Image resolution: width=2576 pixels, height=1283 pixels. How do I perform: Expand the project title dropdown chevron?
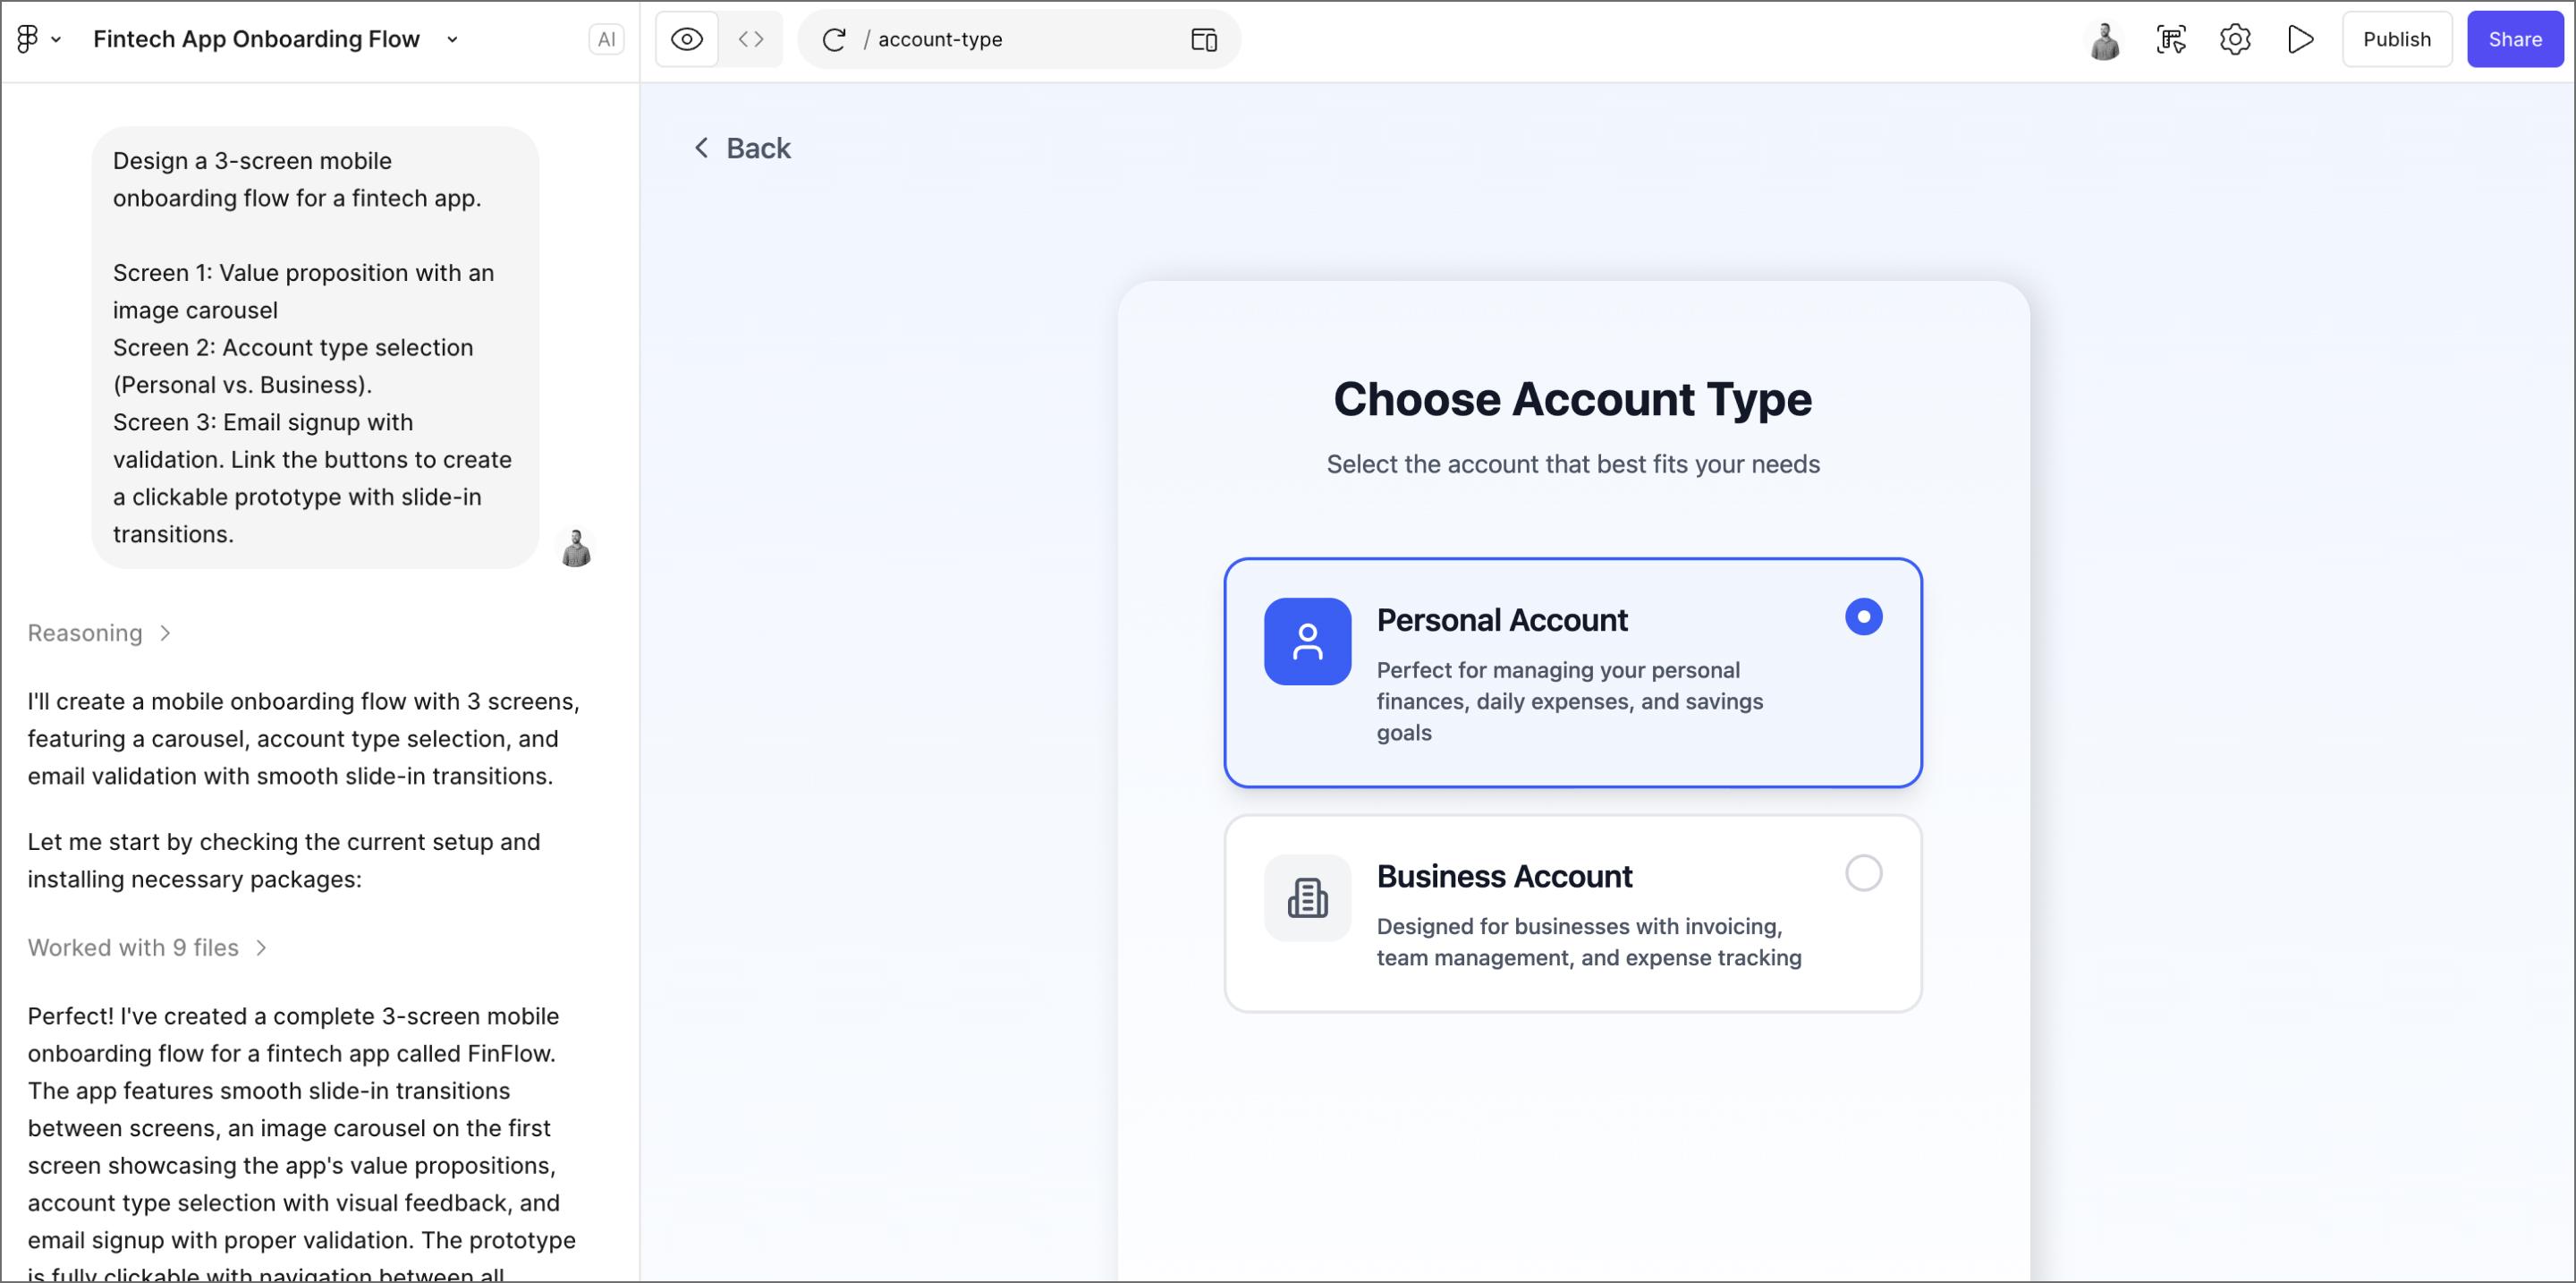452,40
